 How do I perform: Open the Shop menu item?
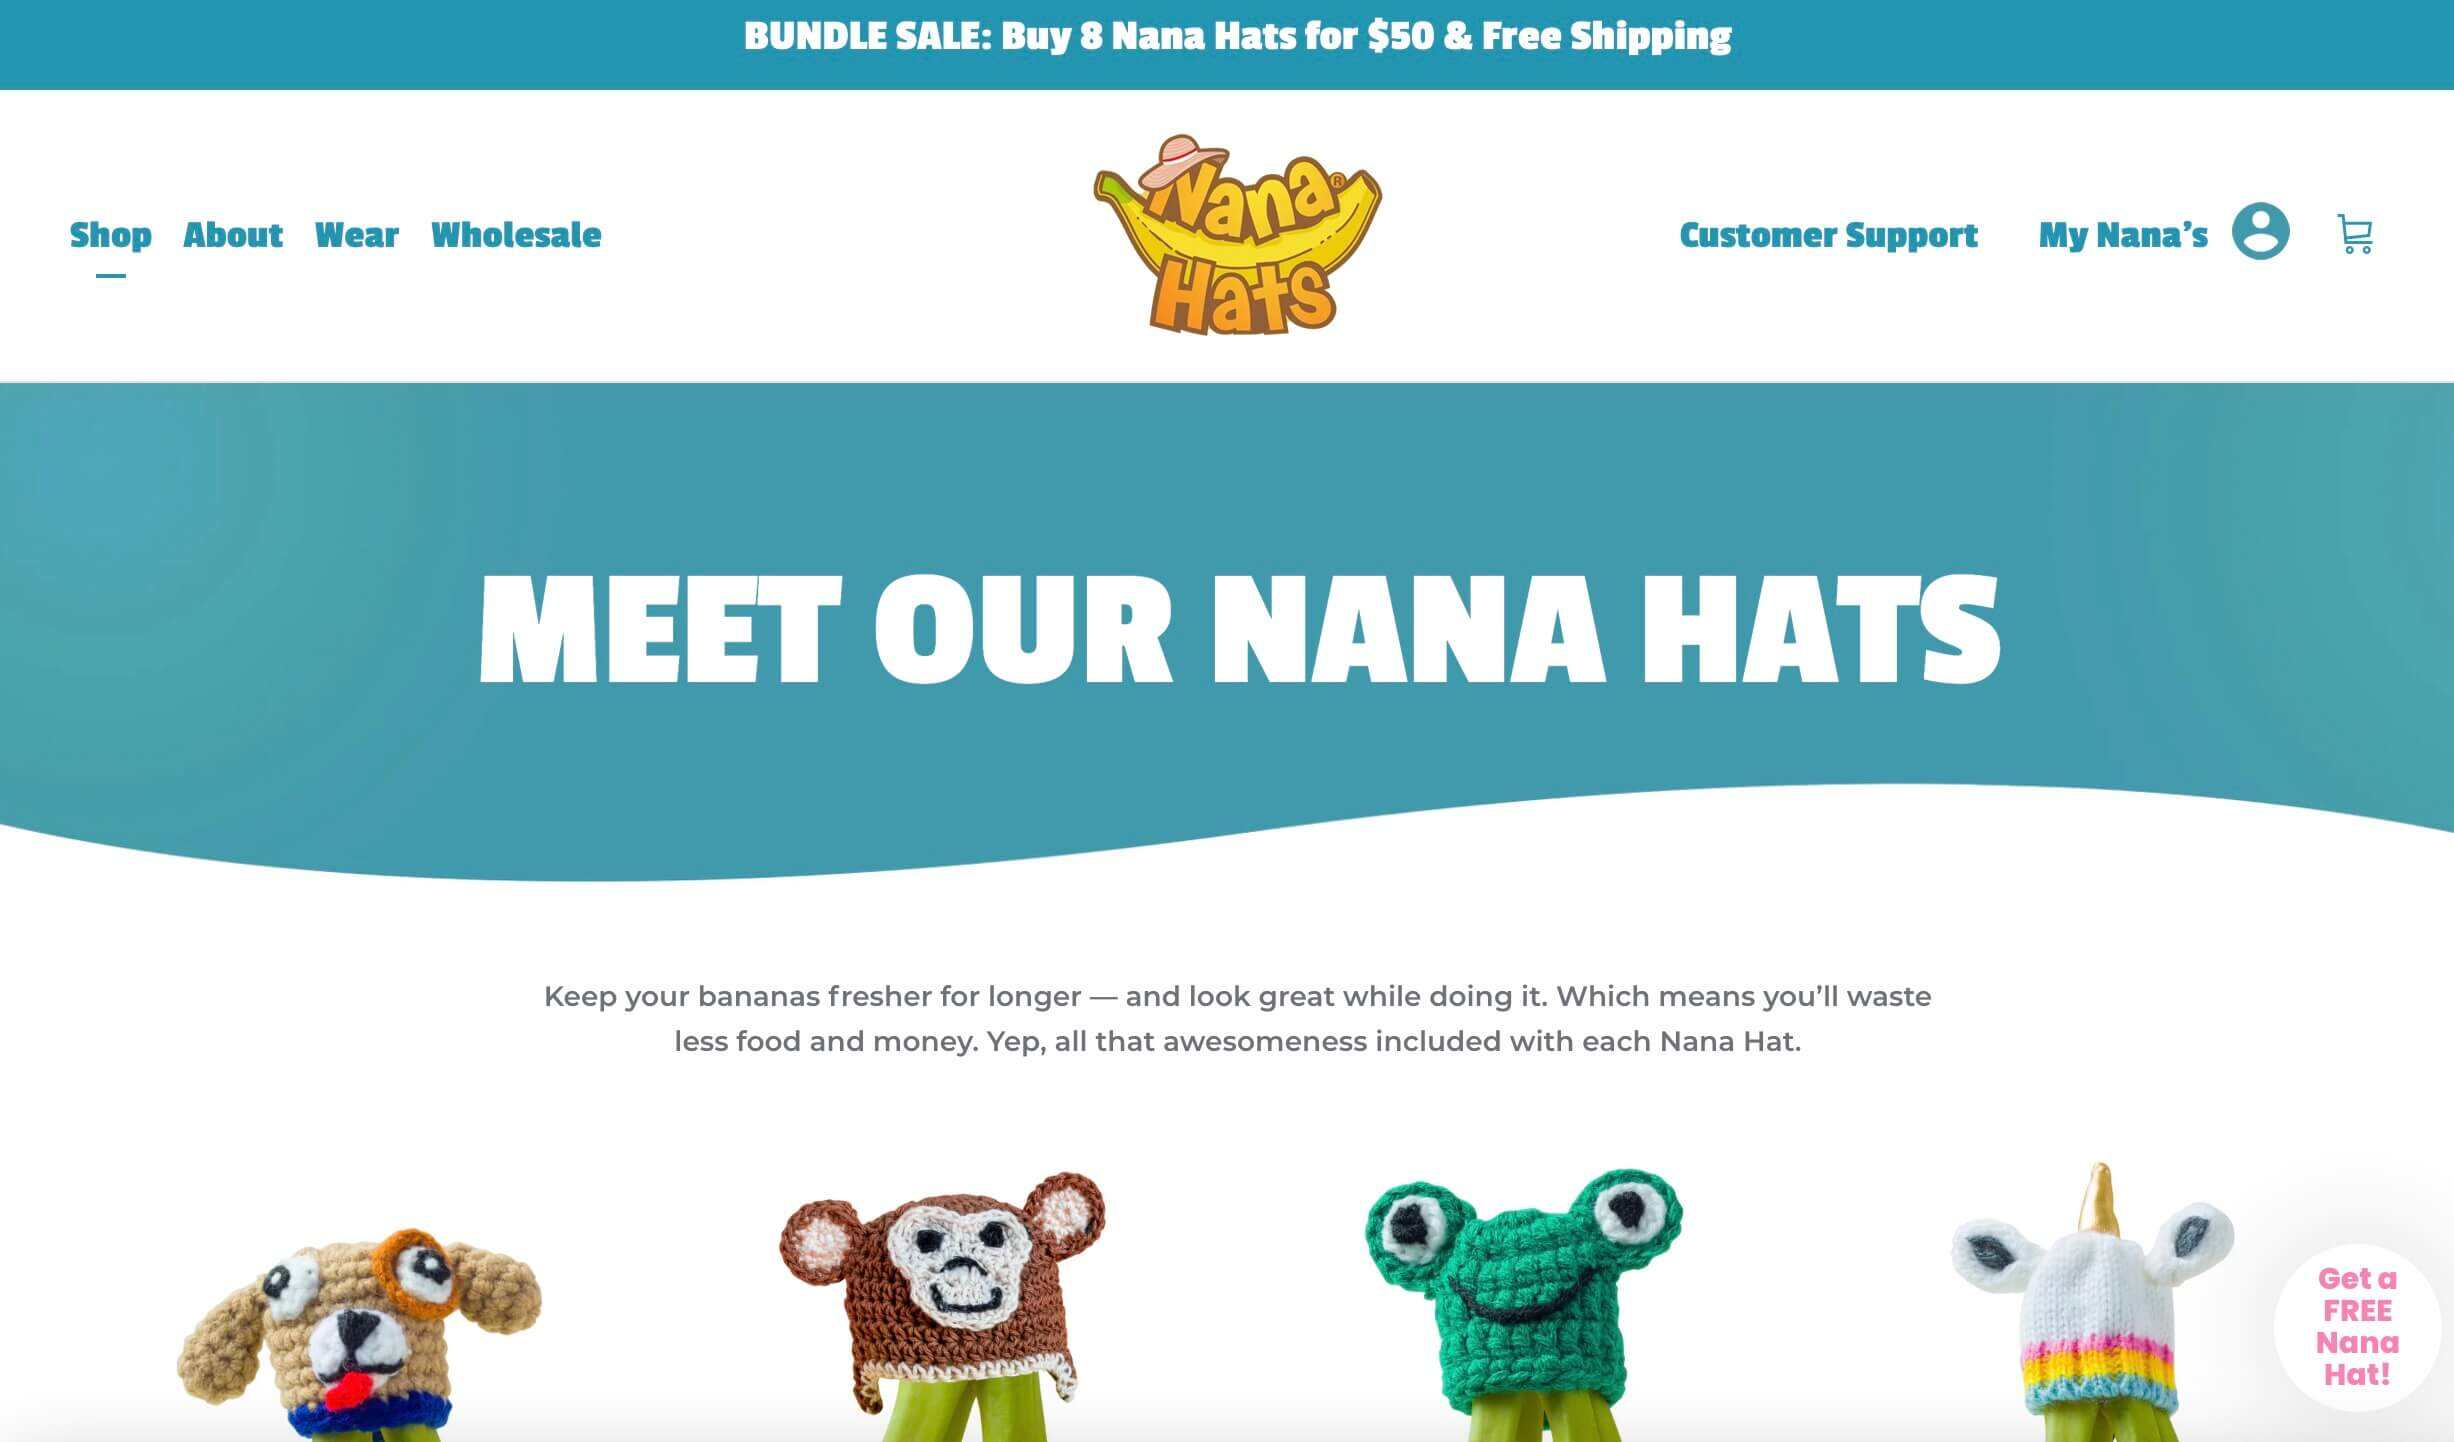111,235
